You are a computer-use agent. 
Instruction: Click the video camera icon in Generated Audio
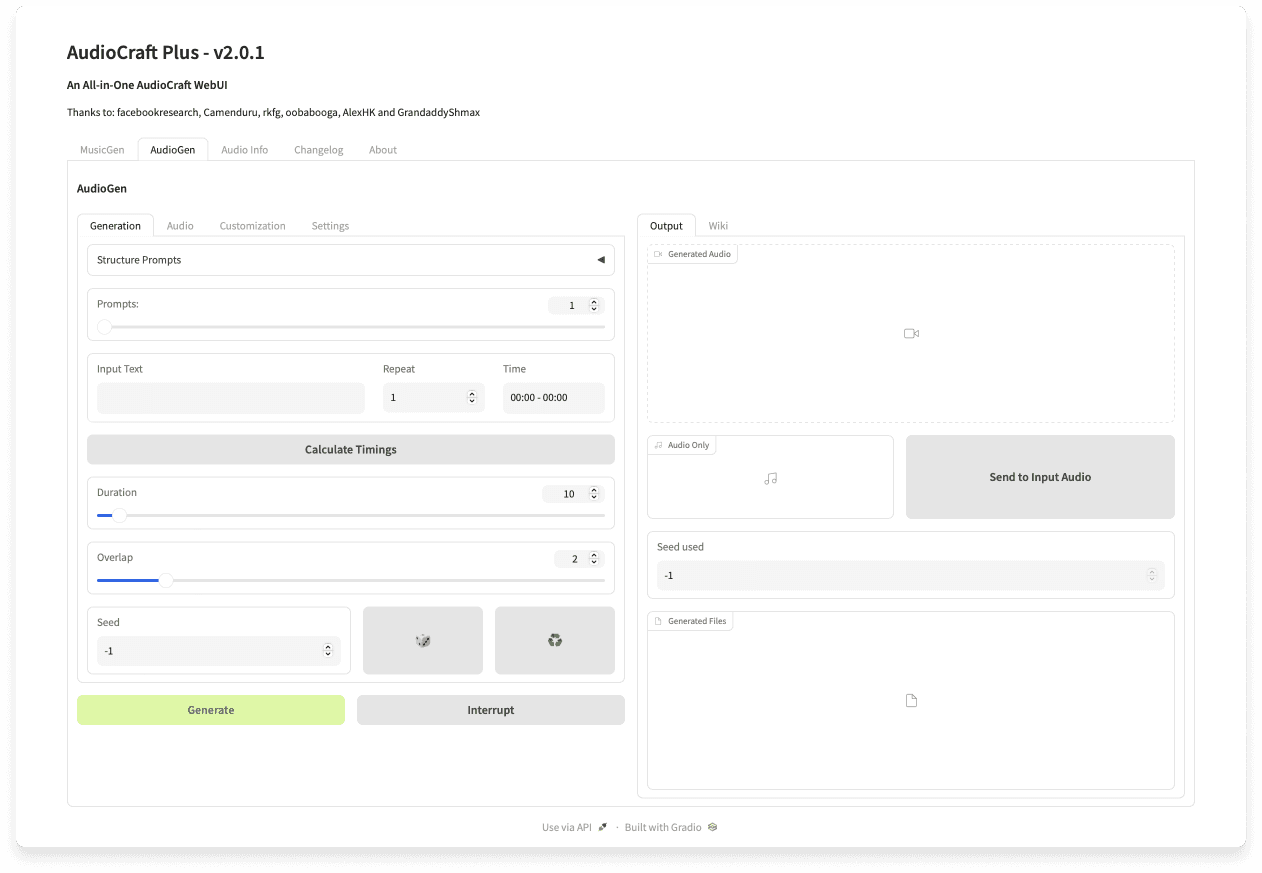pos(911,333)
